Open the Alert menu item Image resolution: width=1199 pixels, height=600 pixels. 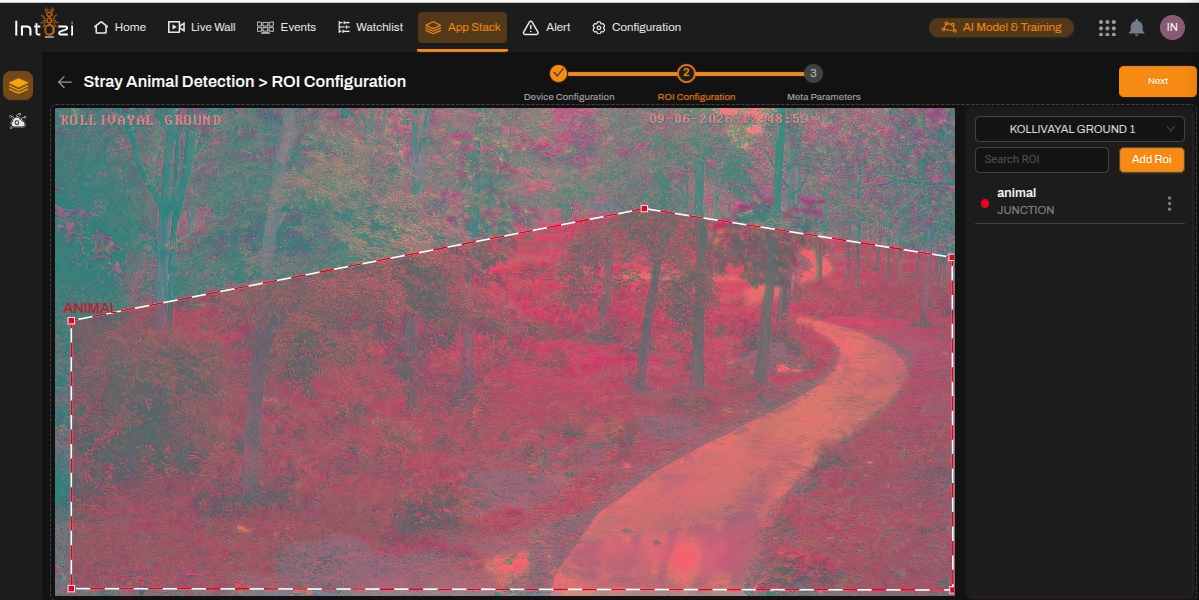546,28
